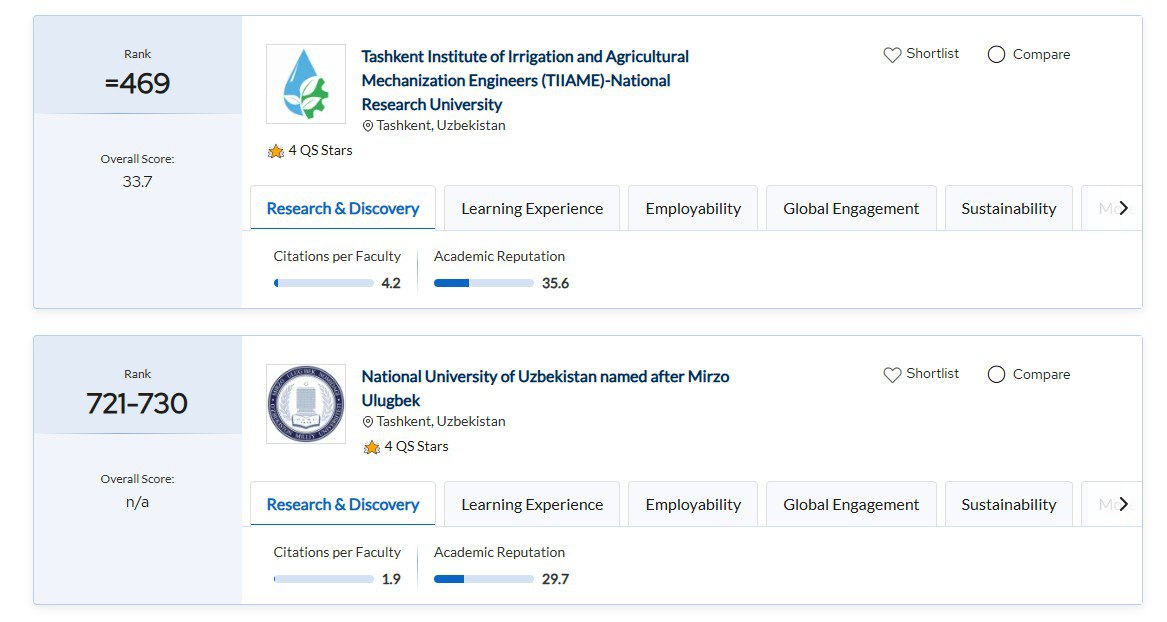Click the heart Shortlist icon for TIIAME

pos(892,55)
